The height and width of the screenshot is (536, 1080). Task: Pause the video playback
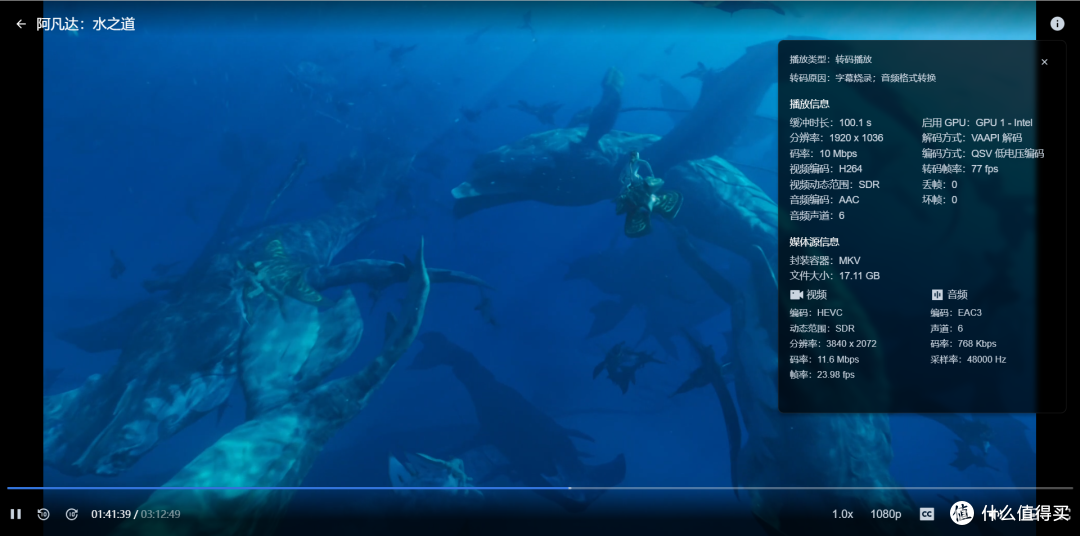tap(16, 514)
